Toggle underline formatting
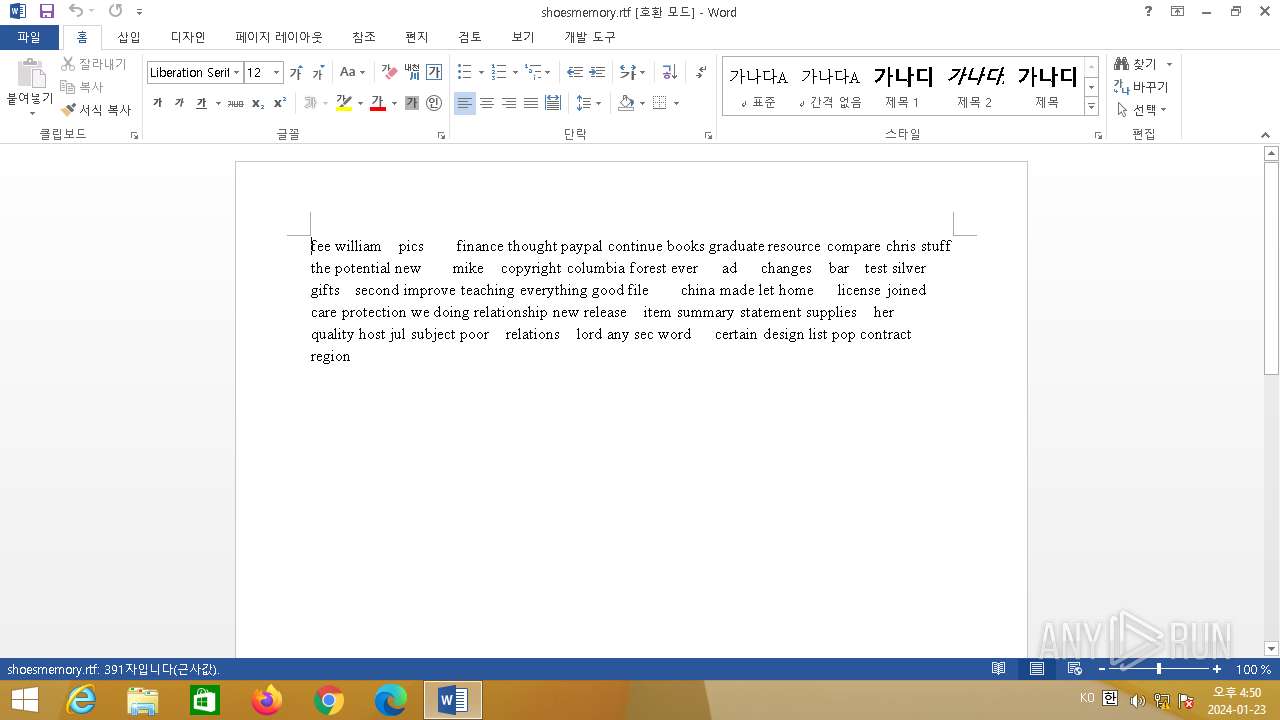 (x=201, y=103)
